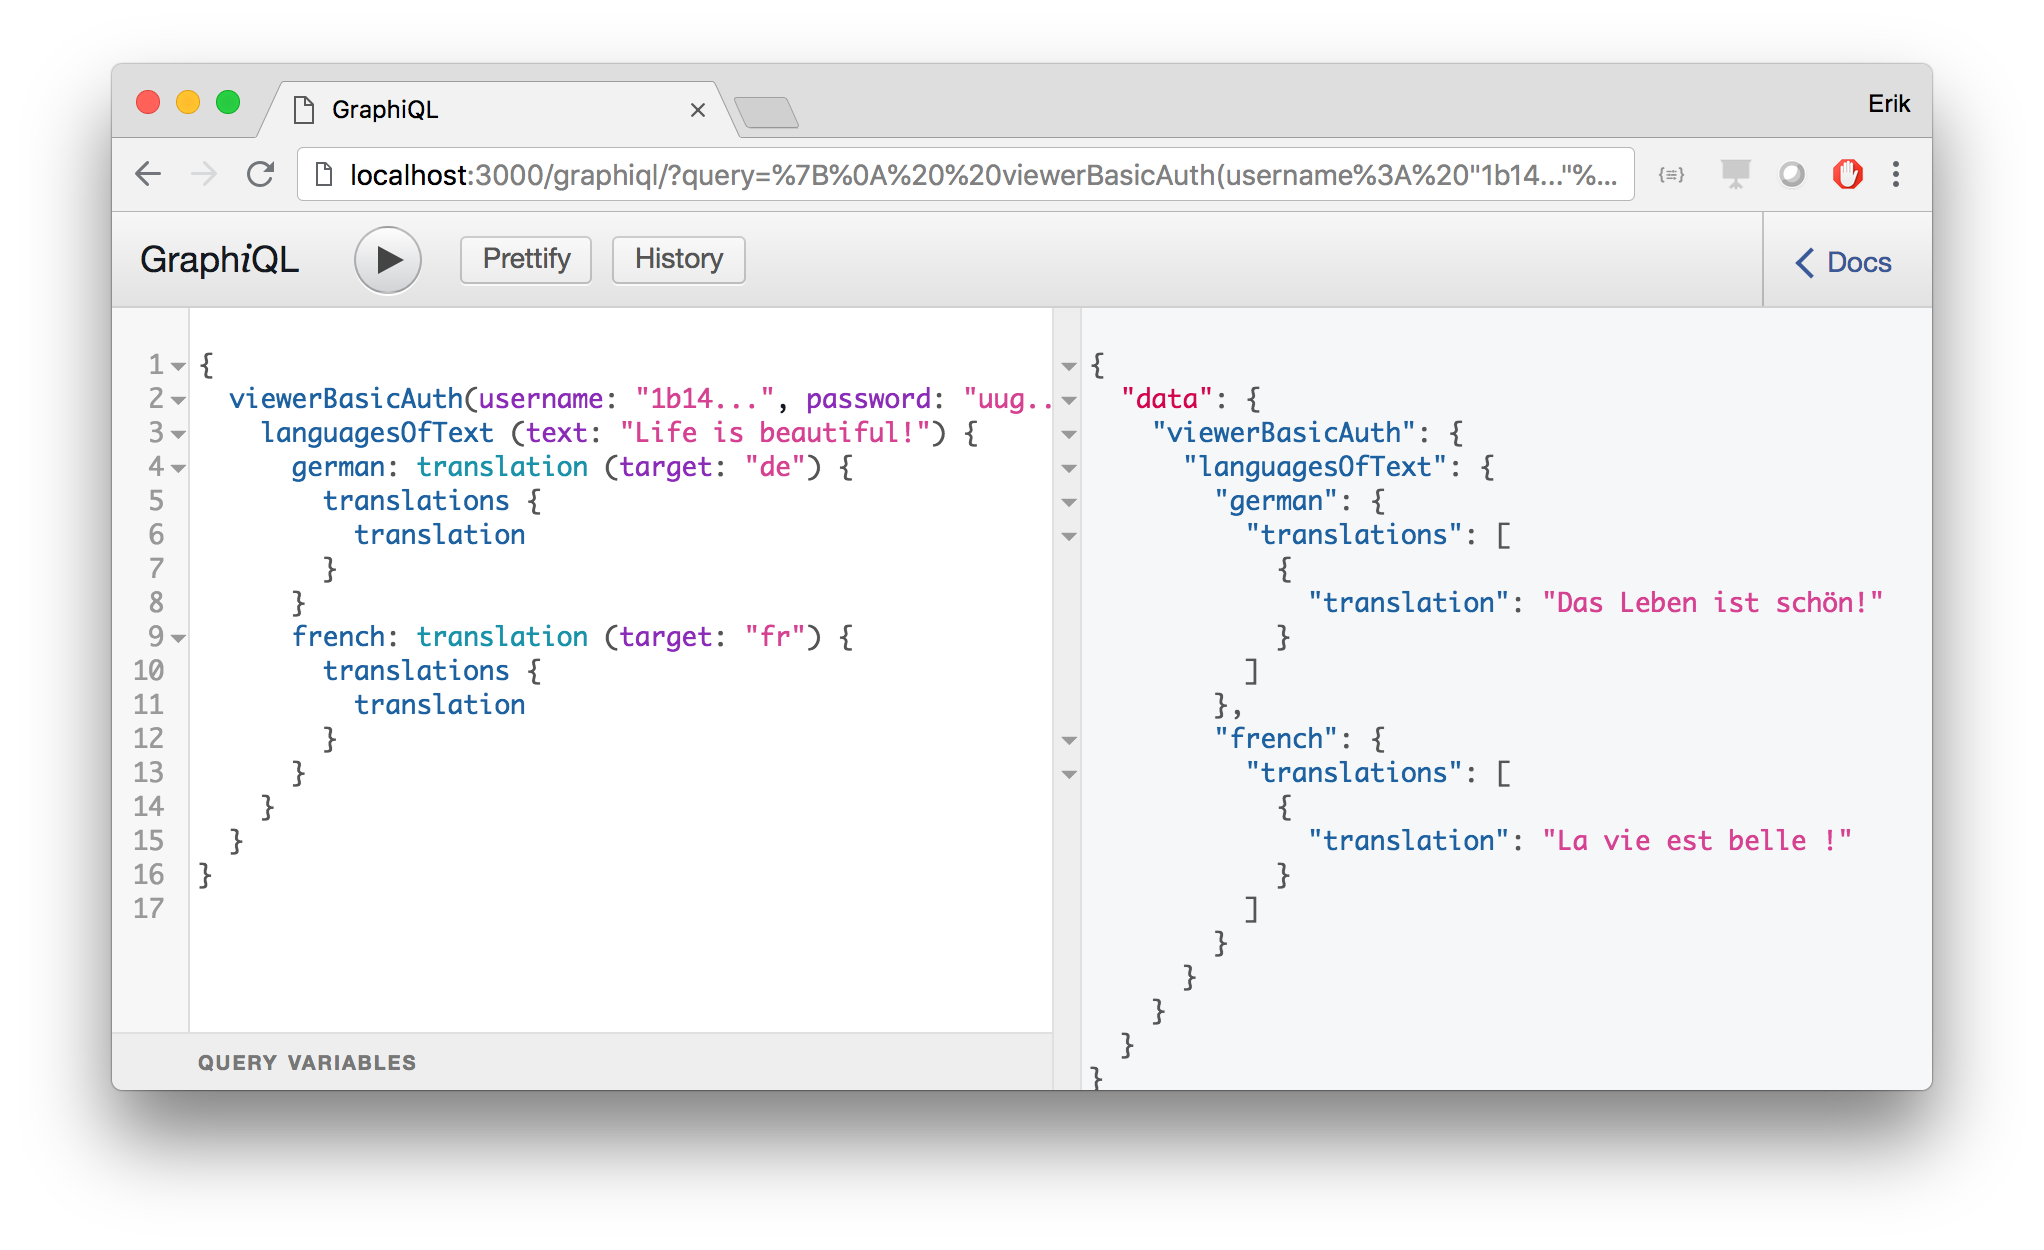Reload the page
2044x1250 pixels.
tap(261, 174)
